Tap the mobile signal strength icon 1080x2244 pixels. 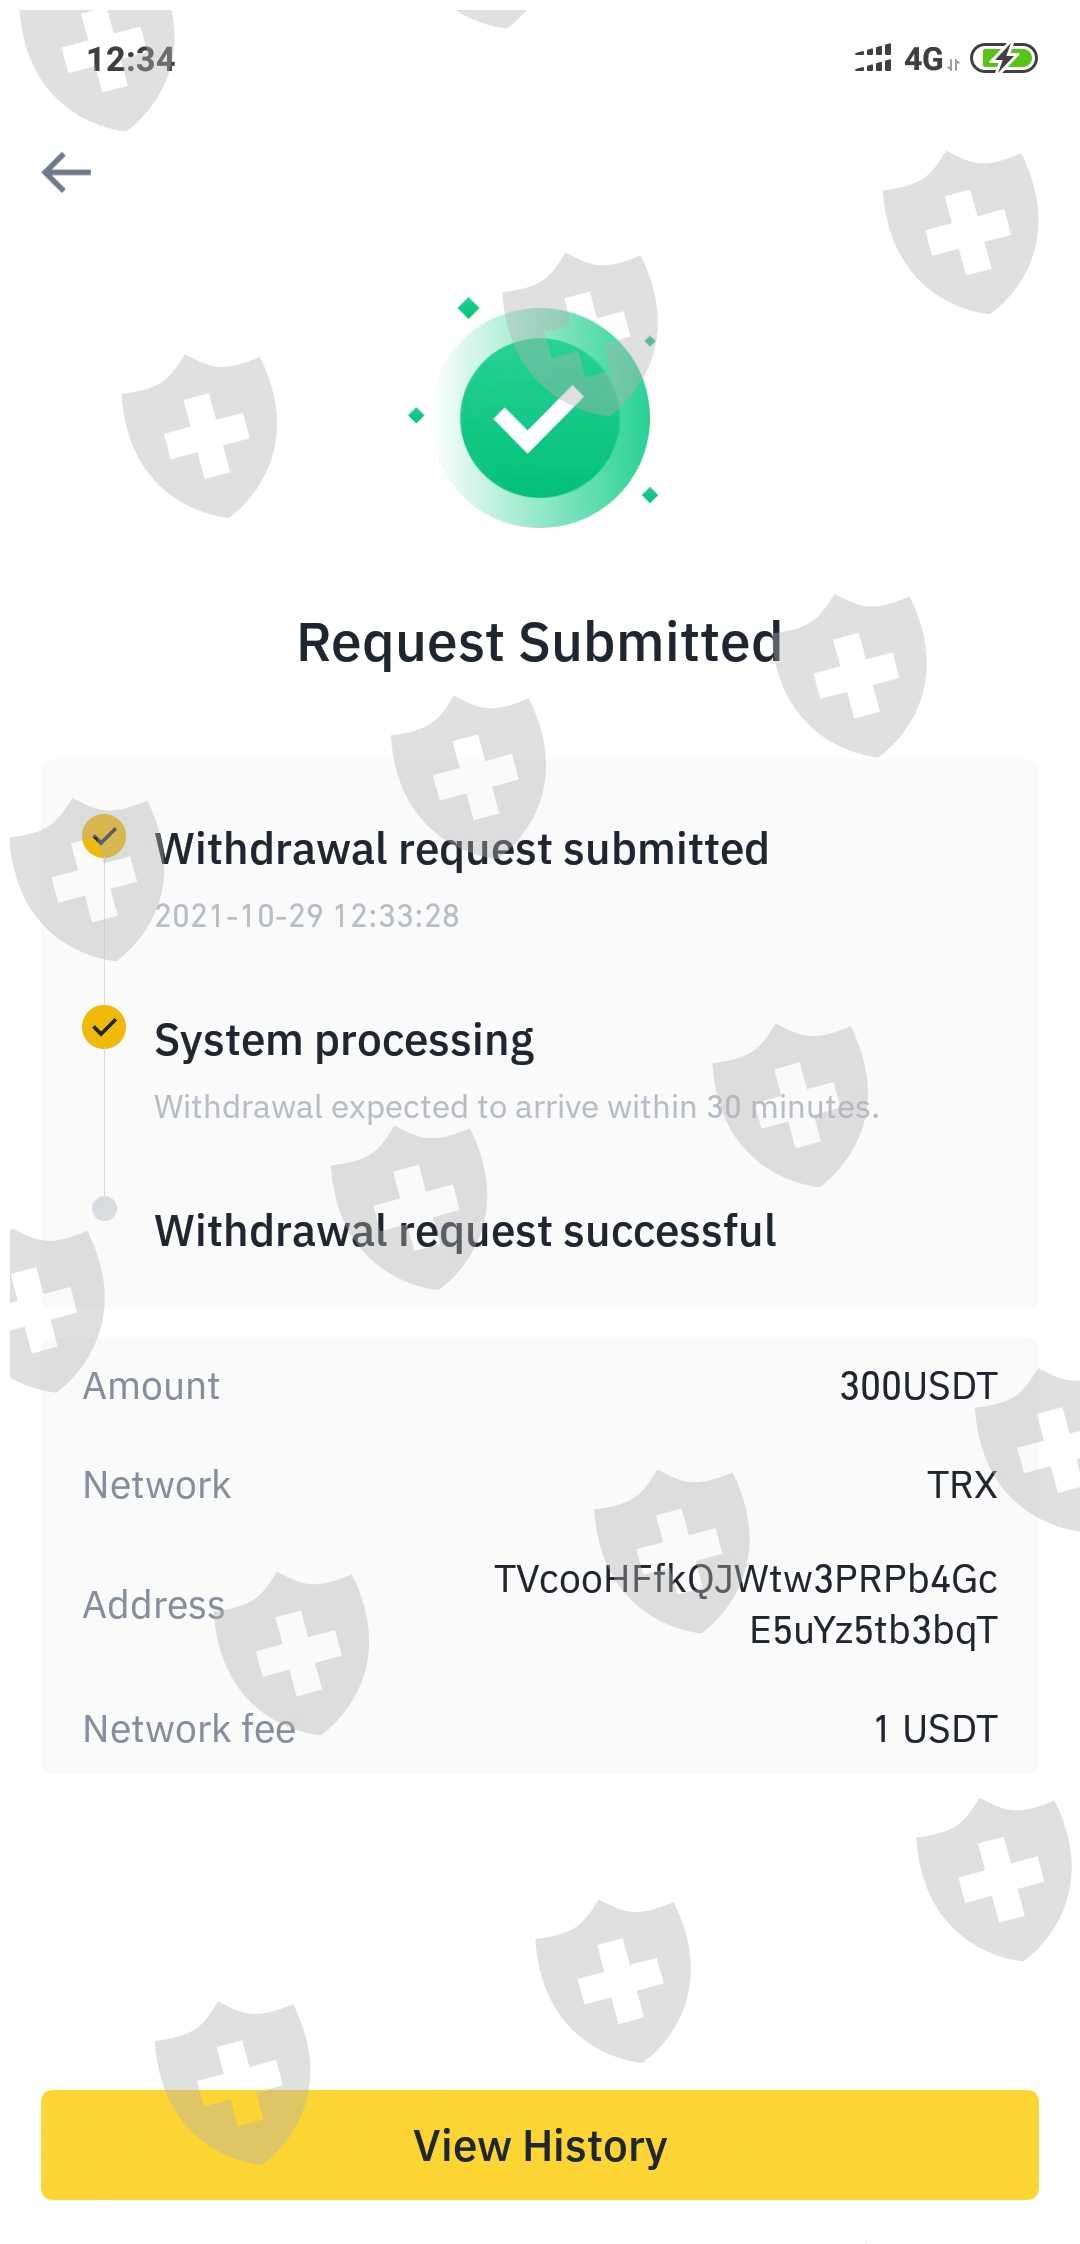(x=873, y=59)
